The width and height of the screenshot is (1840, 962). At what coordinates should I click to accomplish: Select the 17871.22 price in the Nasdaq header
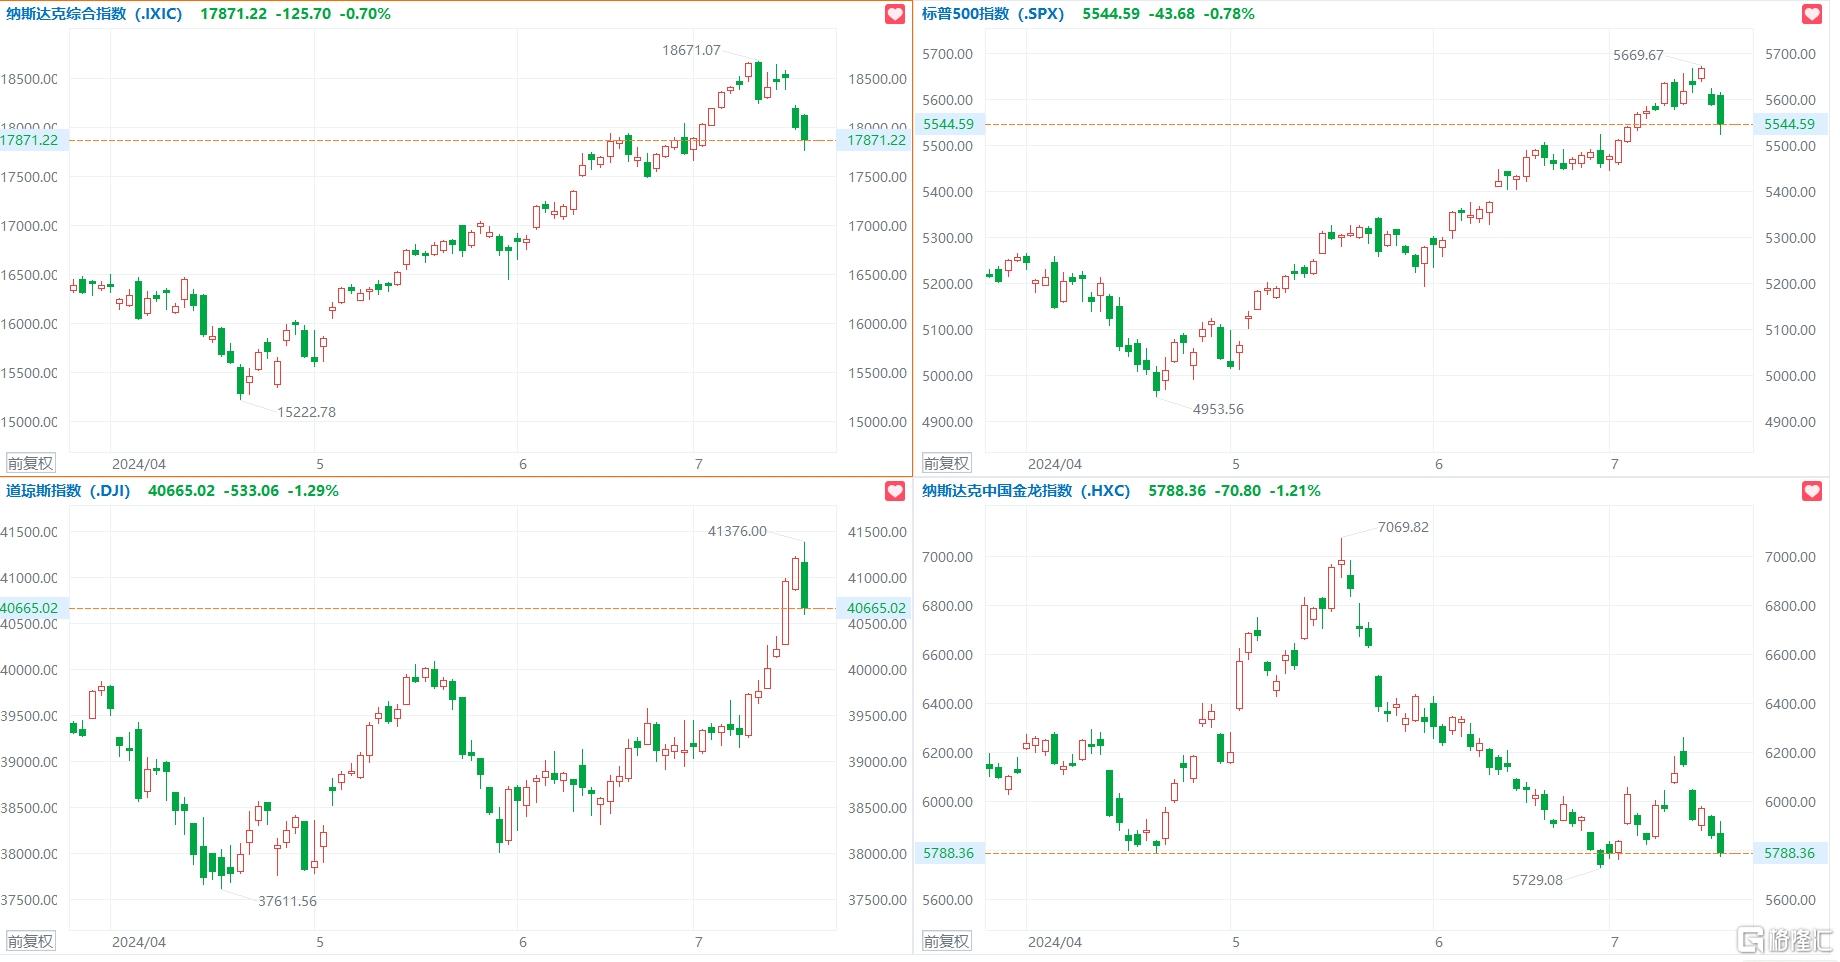pos(234,14)
